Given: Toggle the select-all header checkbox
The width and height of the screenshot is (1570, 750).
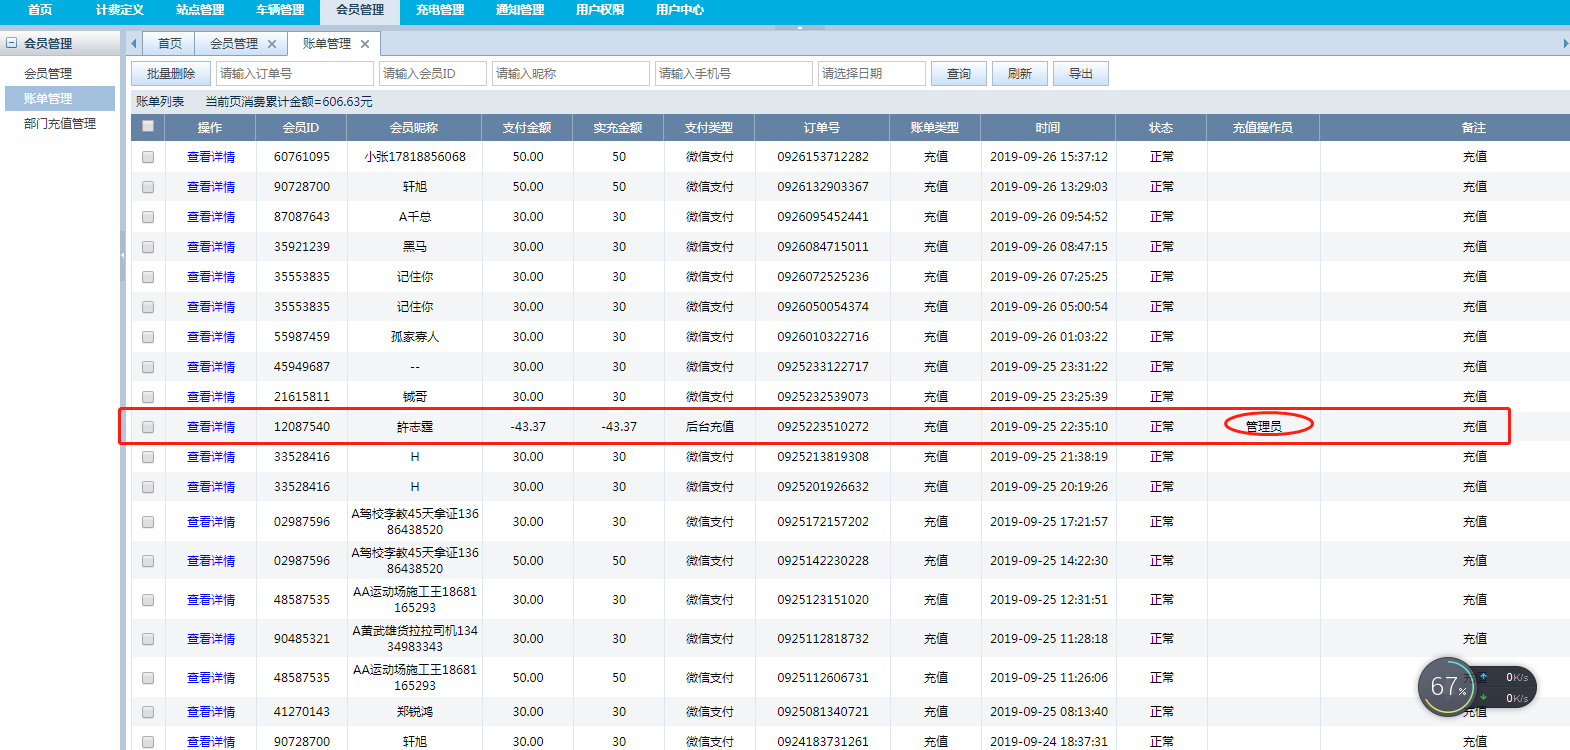Looking at the screenshot, I should click(148, 126).
